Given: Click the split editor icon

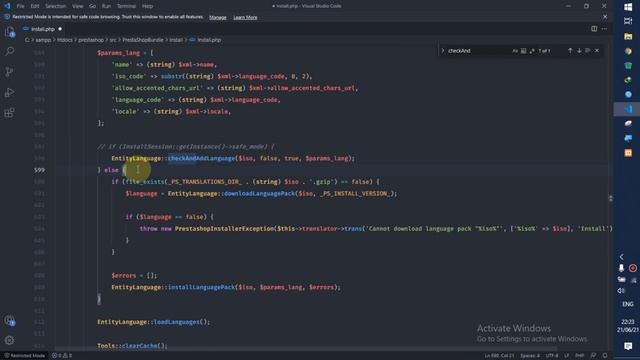Looking at the screenshot, I should [x=594, y=29].
